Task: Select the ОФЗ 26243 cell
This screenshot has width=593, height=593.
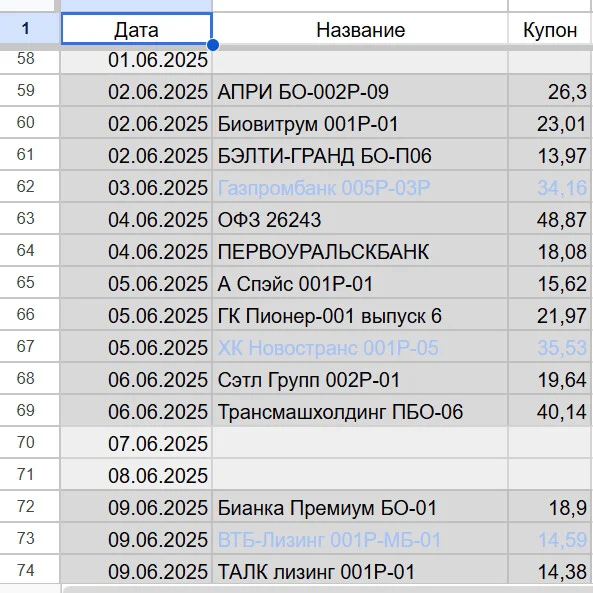Action: (x=360, y=219)
